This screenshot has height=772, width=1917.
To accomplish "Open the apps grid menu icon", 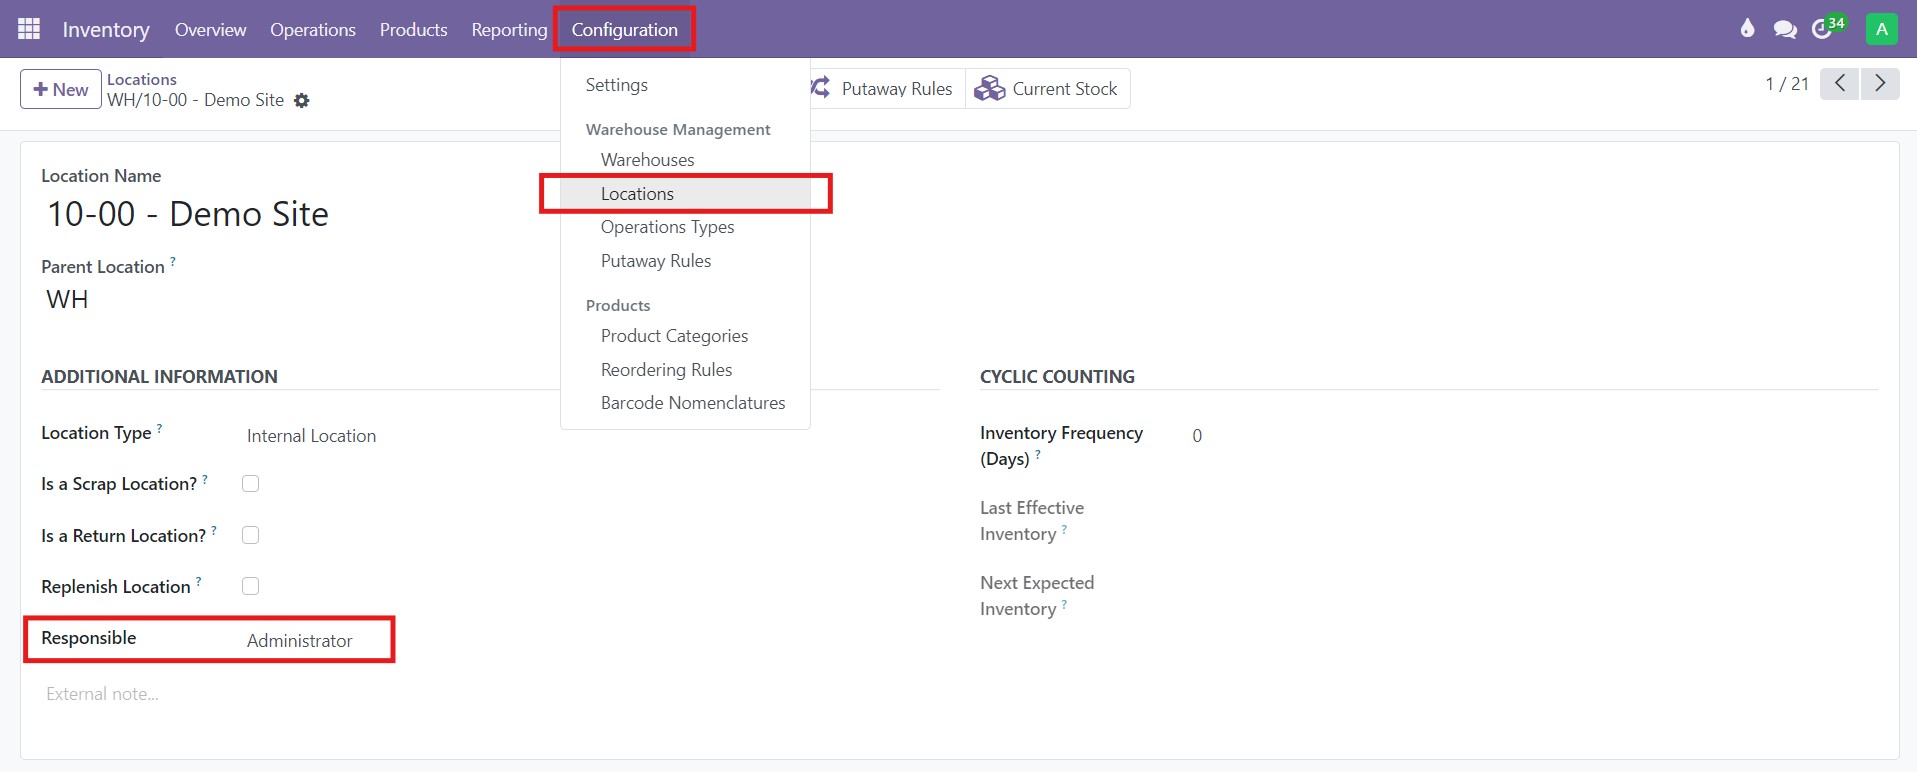I will pos(29,29).
